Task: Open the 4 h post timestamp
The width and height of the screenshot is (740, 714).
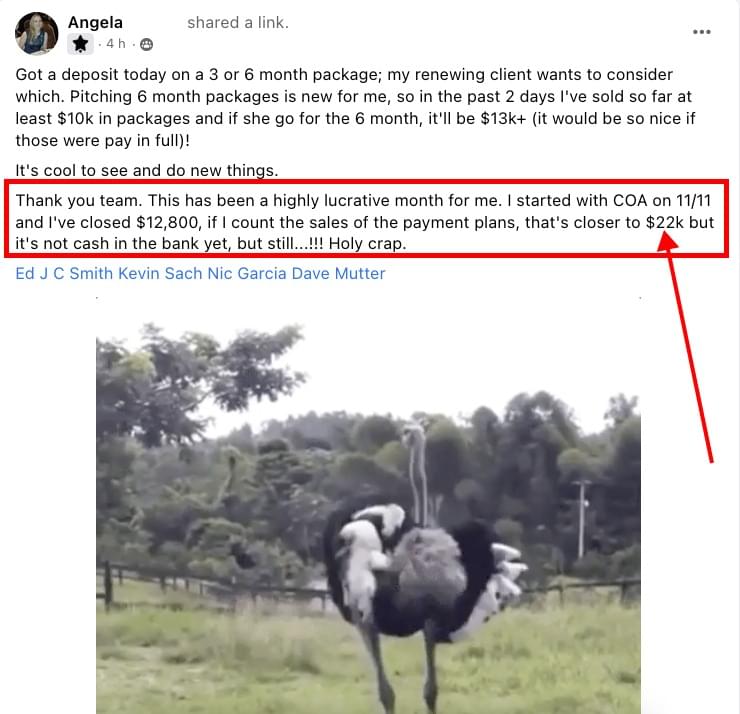Action: click(x=116, y=44)
